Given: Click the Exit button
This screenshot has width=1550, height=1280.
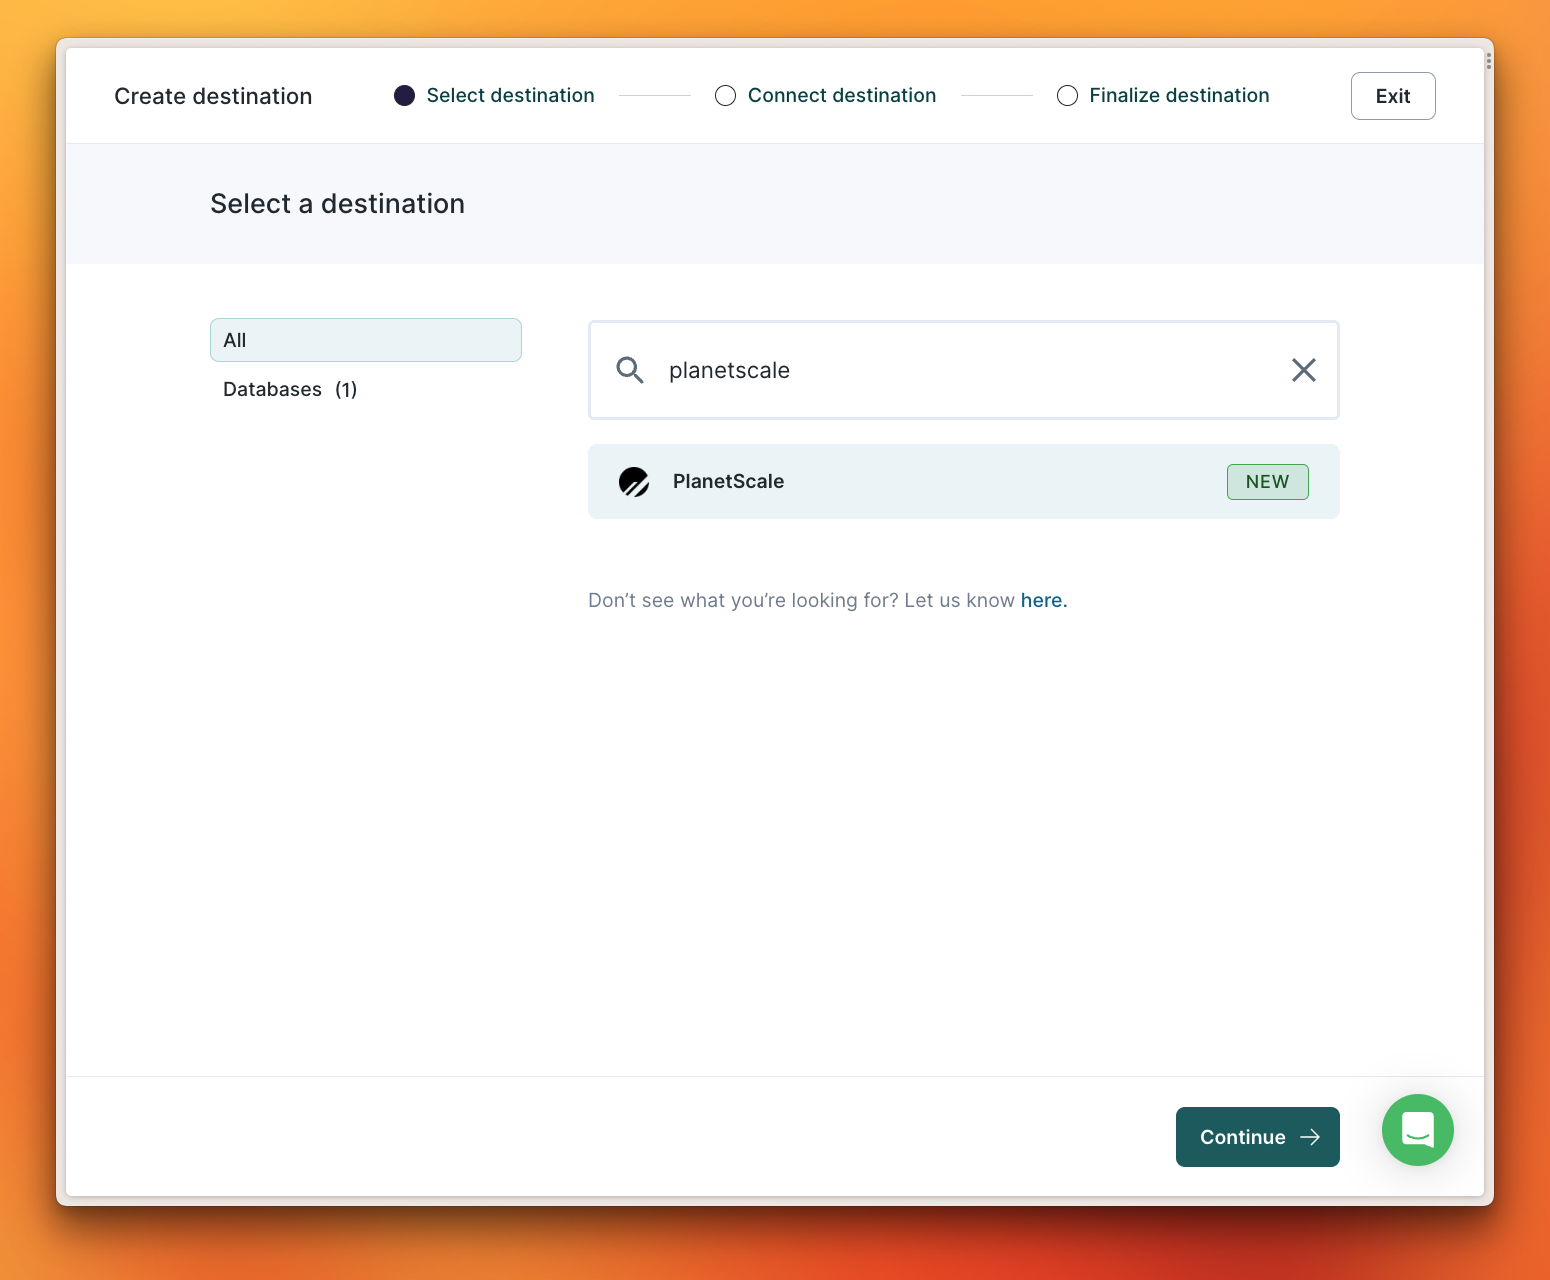Looking at the screenshot, I should [x=1393, y=96].
